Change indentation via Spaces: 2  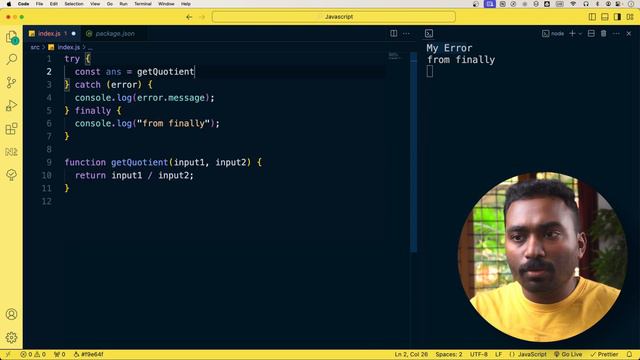pos(449,354)
